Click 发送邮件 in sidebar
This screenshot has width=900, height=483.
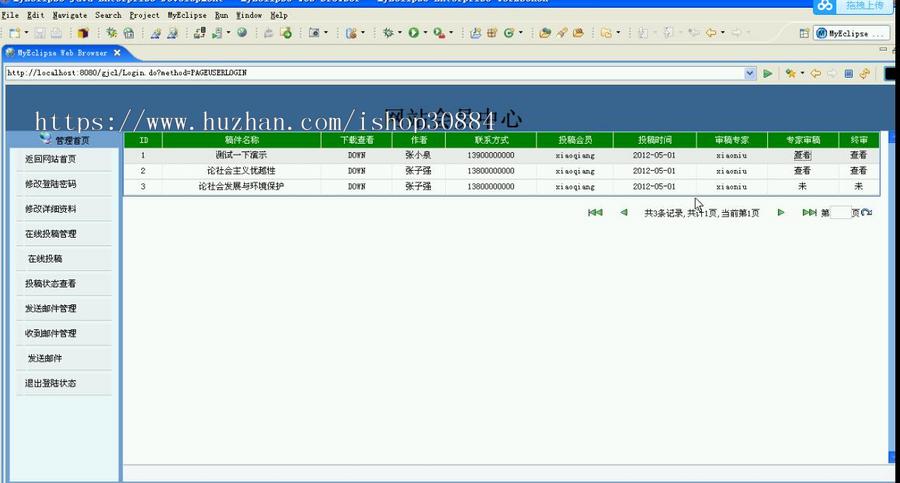pos(45,358)
